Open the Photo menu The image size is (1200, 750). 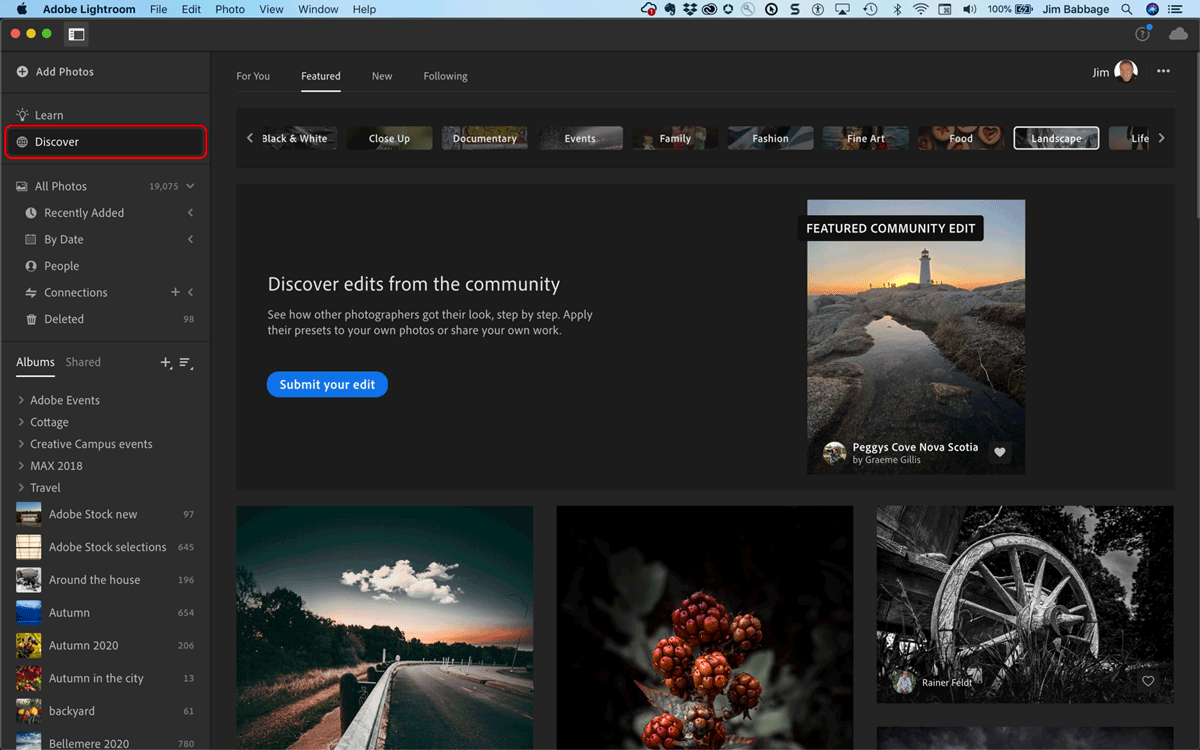(230, 9)
